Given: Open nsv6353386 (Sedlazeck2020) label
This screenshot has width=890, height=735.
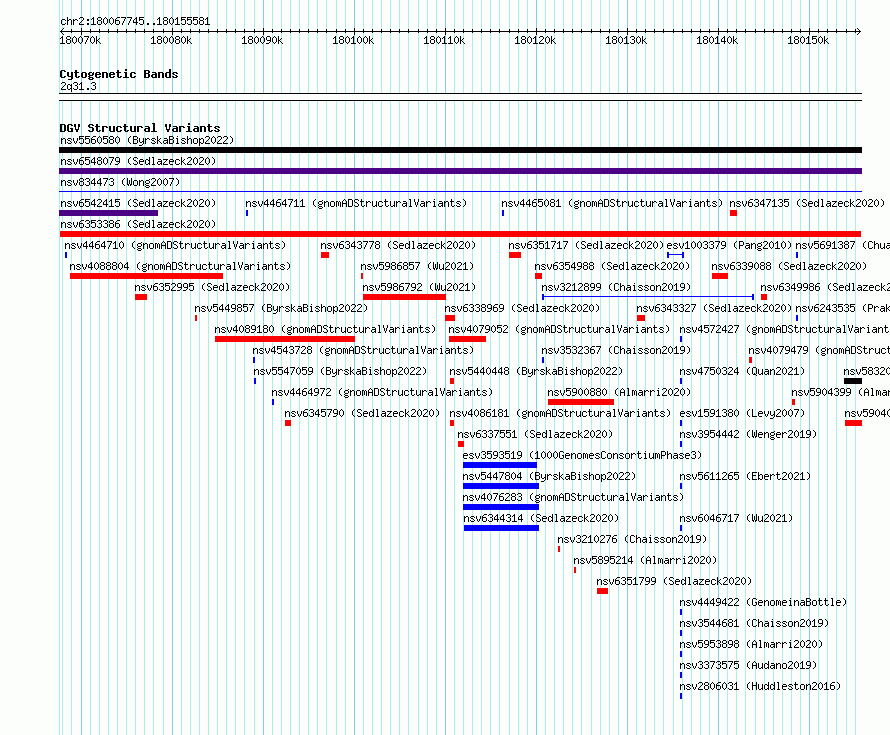Looking at the screenshot, I should [138, 224].
